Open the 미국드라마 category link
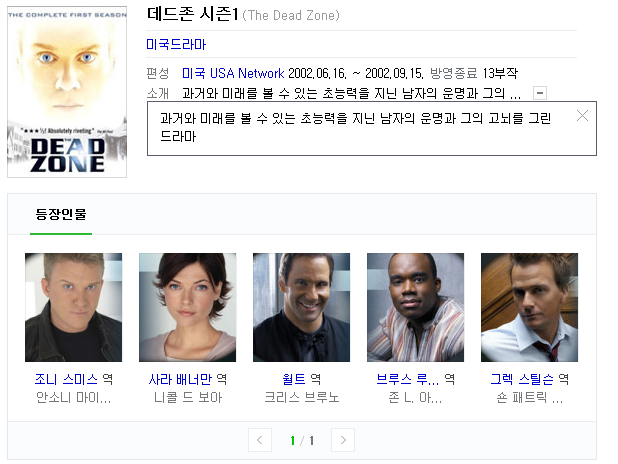The image size is (618, 464). [176, 44]
